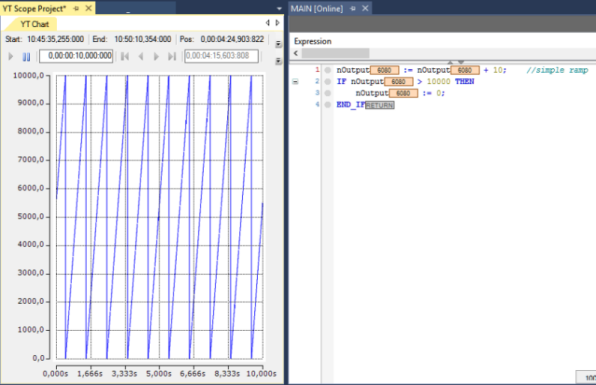Screen dimensions: 596x385
Task: Jump to the start of the recording
Action: (125, 57)
